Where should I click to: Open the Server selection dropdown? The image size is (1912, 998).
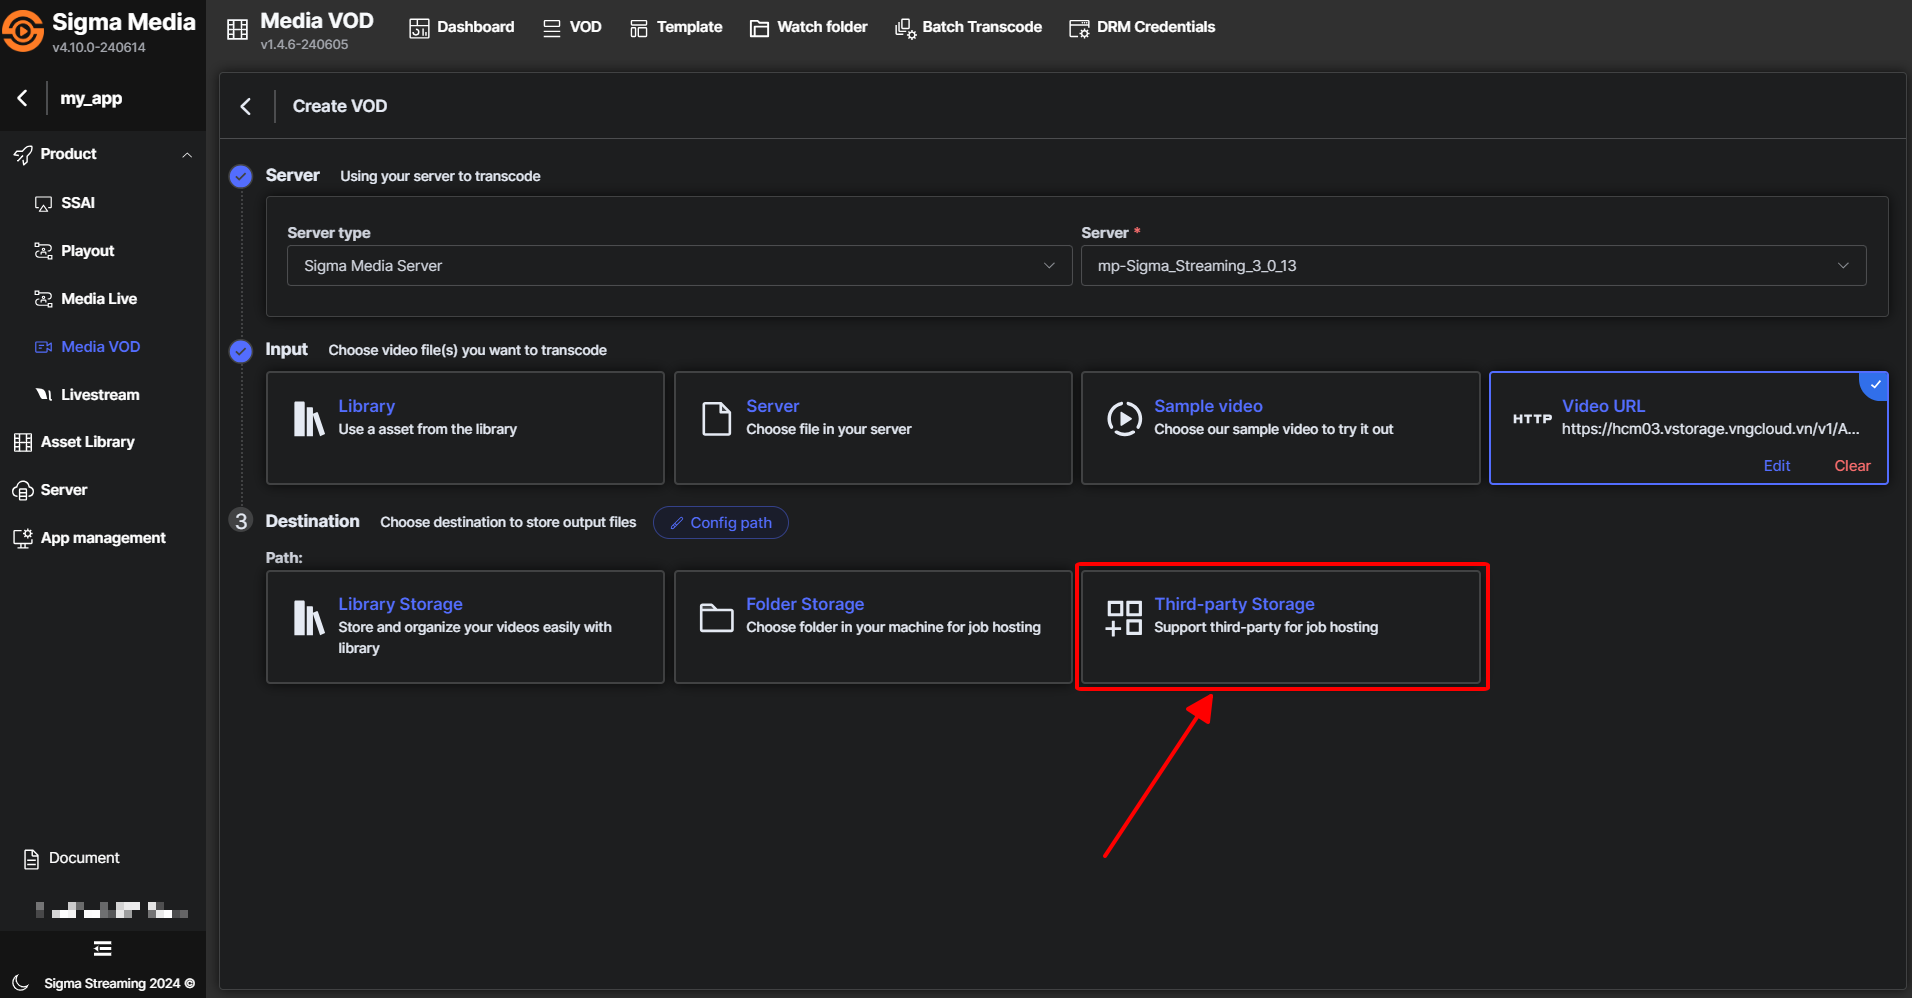point(1472,266)
